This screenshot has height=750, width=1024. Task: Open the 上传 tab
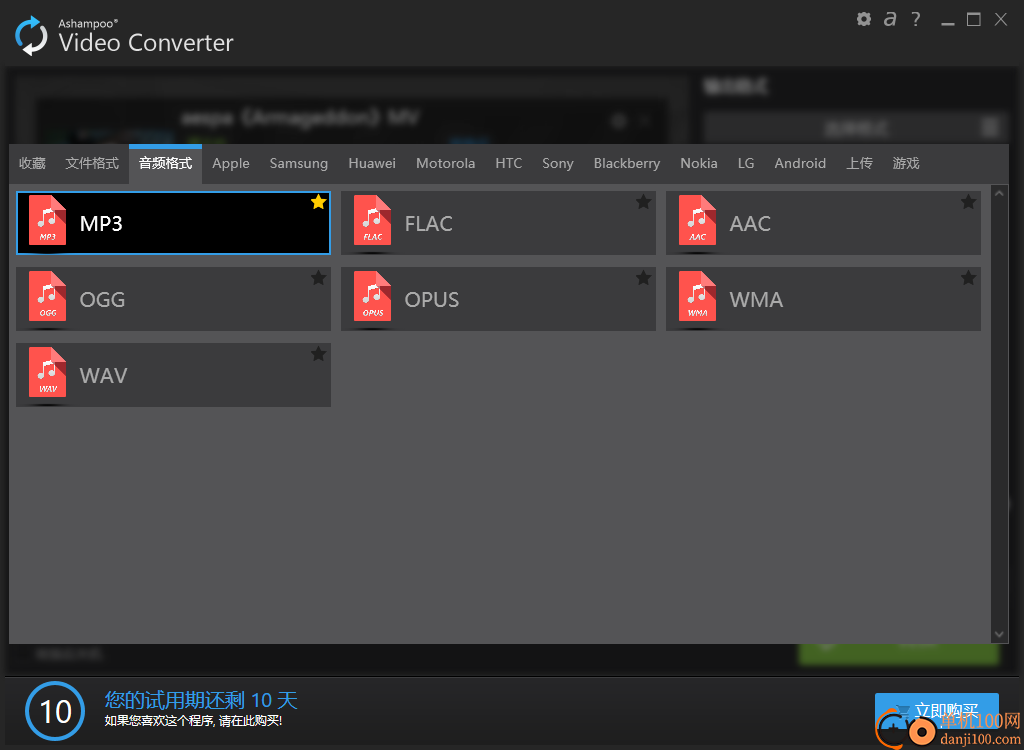(x=859, y=163)
